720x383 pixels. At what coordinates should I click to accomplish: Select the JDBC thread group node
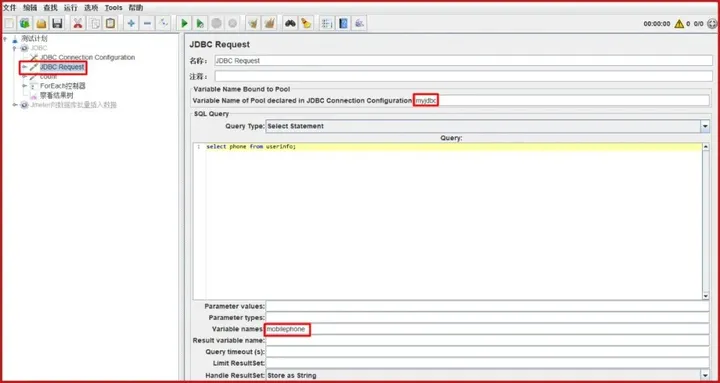click(39, 48)
